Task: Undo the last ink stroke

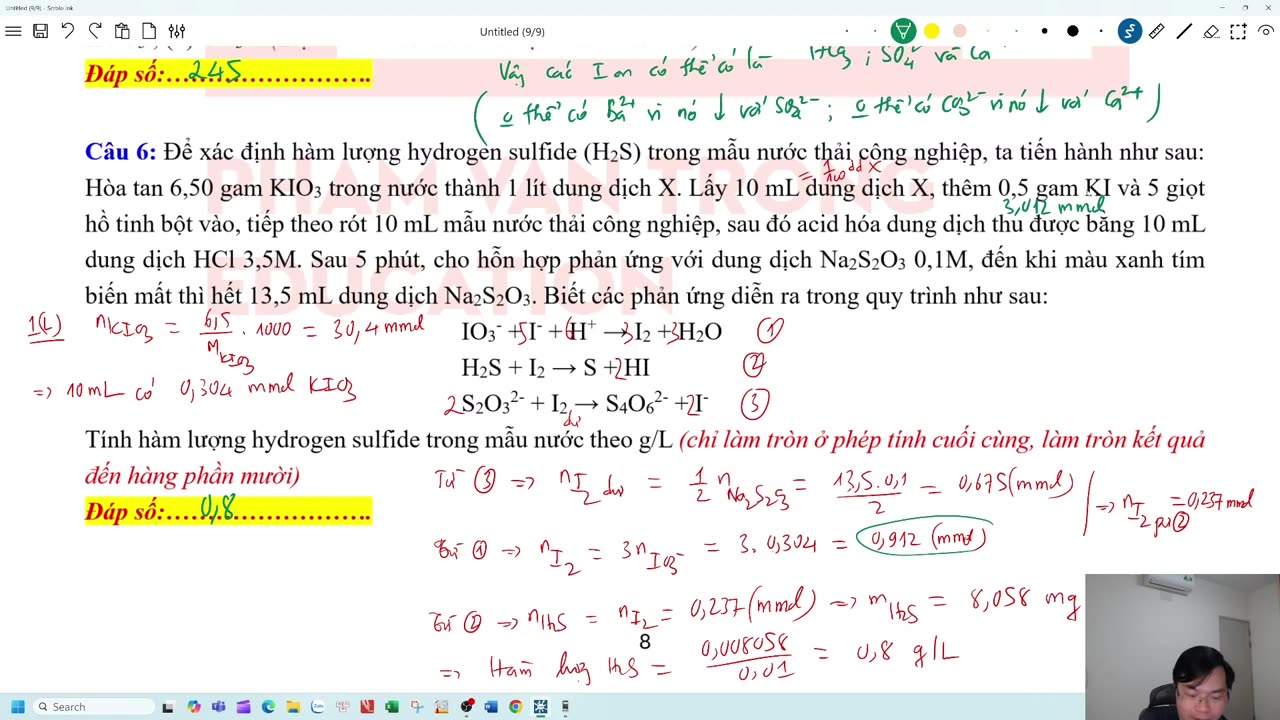Action: (x=67, y=31)
